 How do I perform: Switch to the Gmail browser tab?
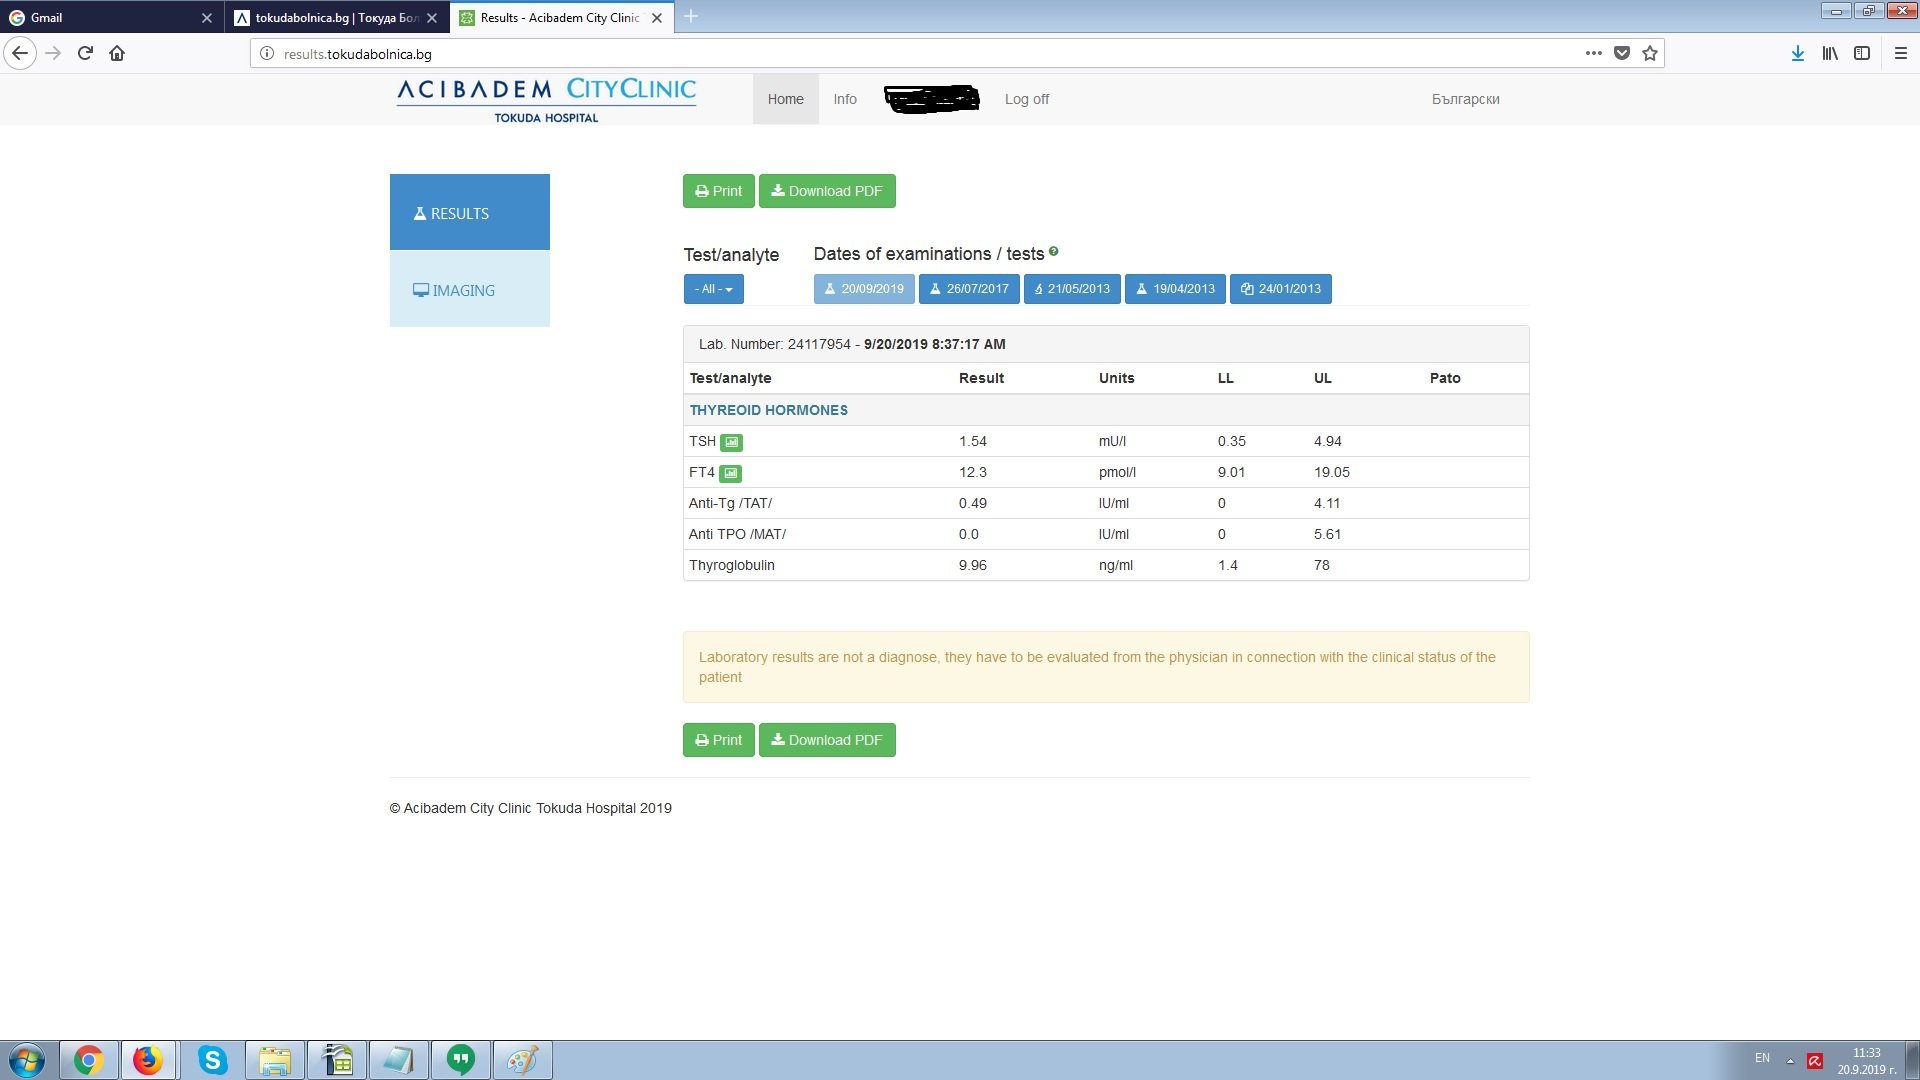[x=100, y=18]
